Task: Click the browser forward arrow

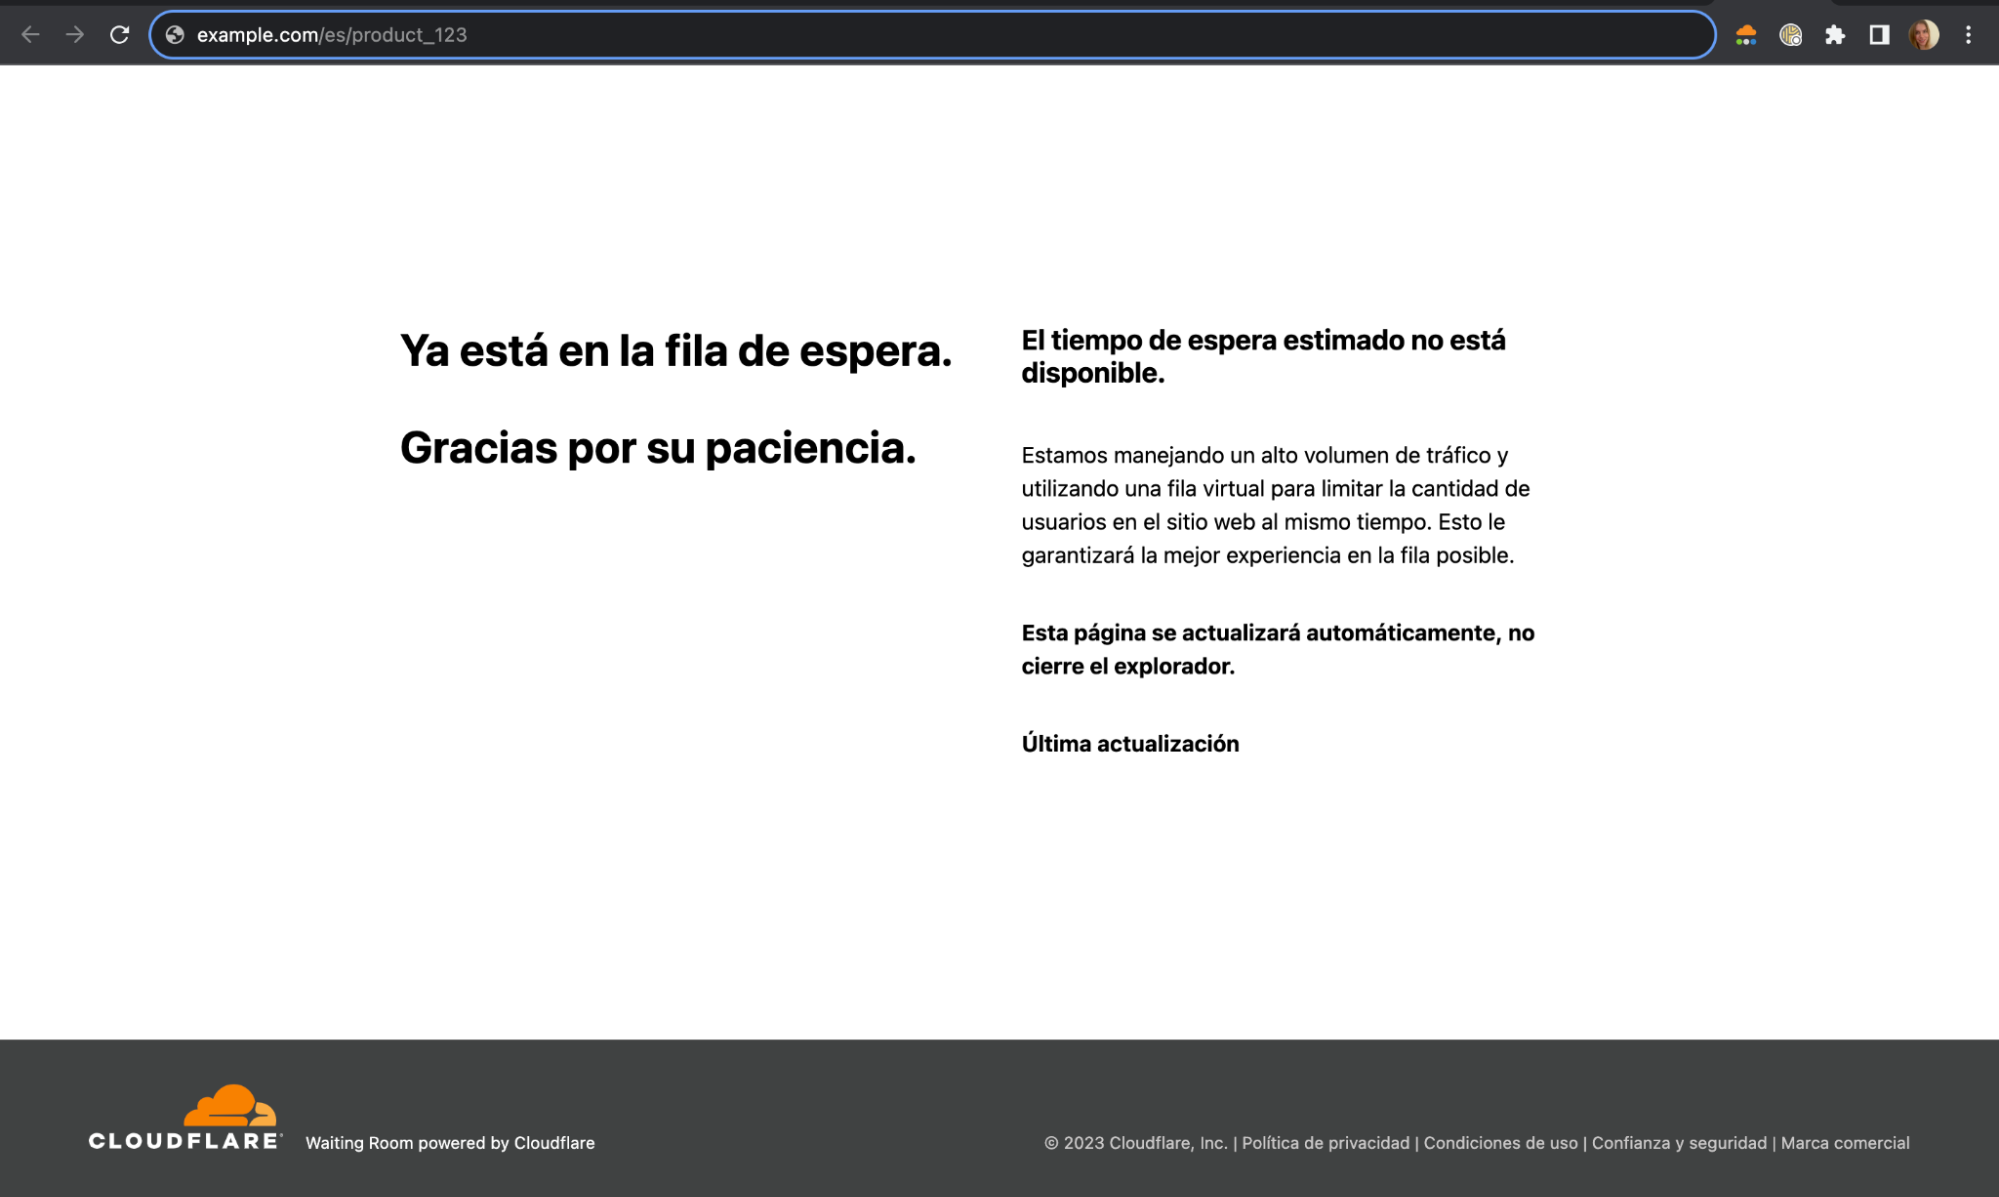Action: click(75, 35)
